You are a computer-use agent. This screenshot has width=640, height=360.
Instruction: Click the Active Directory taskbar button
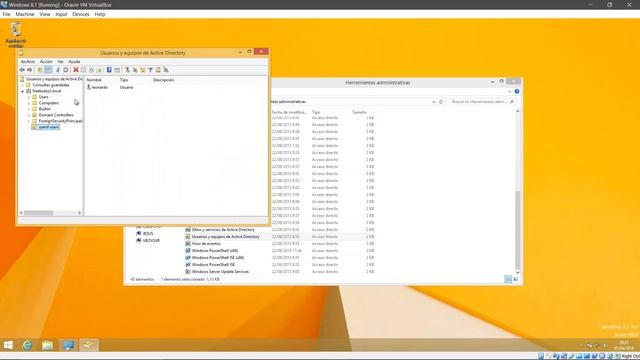point(89,345)
